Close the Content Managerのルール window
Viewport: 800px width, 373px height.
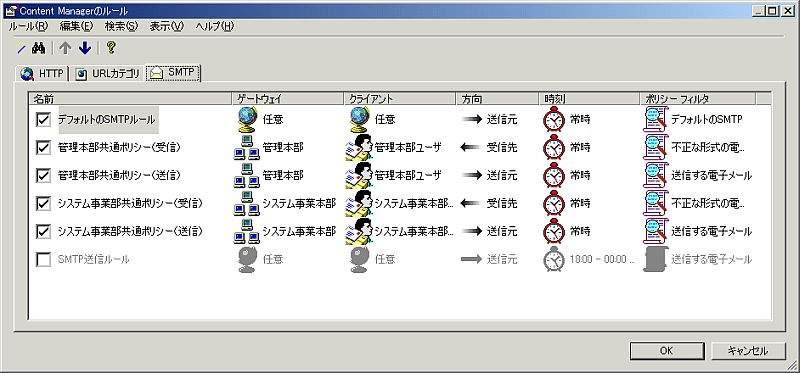[788, 10]
